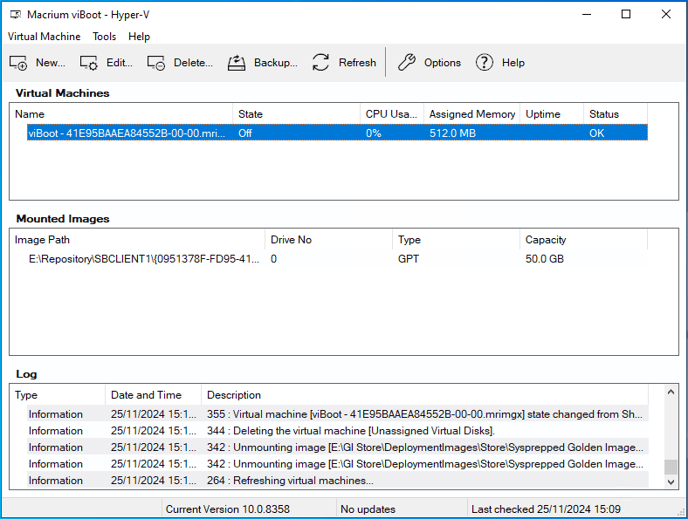Image resolution: width=688 pixels, height=519 pixels.
Task: Click the Description log column header
Action: point(425,395)
